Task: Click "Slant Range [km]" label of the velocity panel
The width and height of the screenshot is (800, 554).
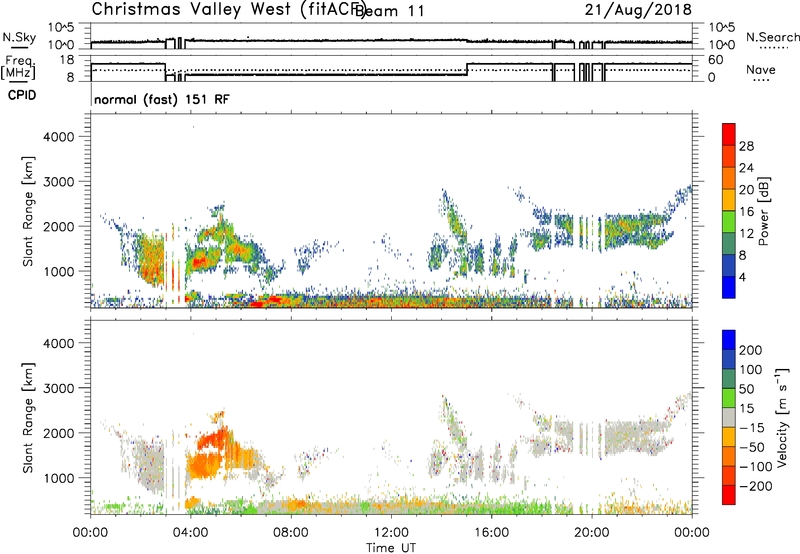Action: pos(28,418)
